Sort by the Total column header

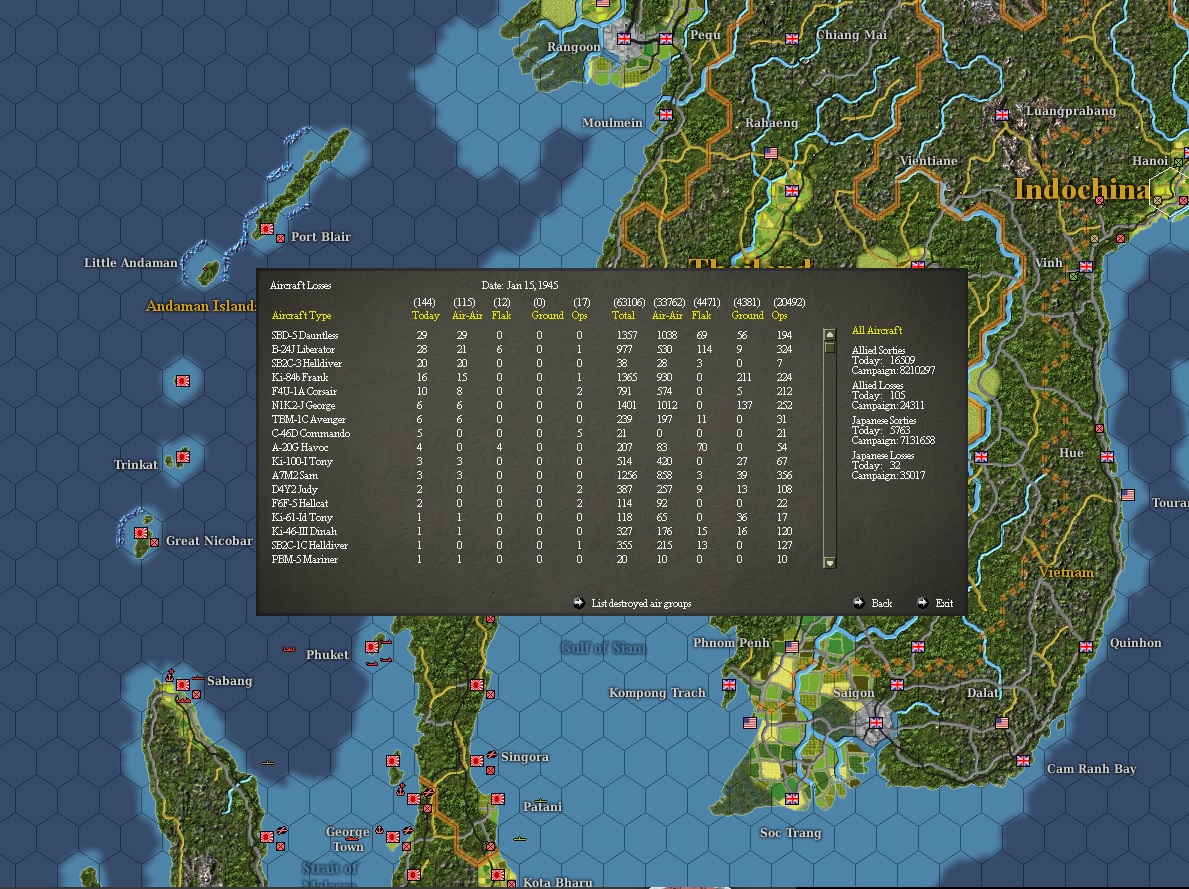623,316
